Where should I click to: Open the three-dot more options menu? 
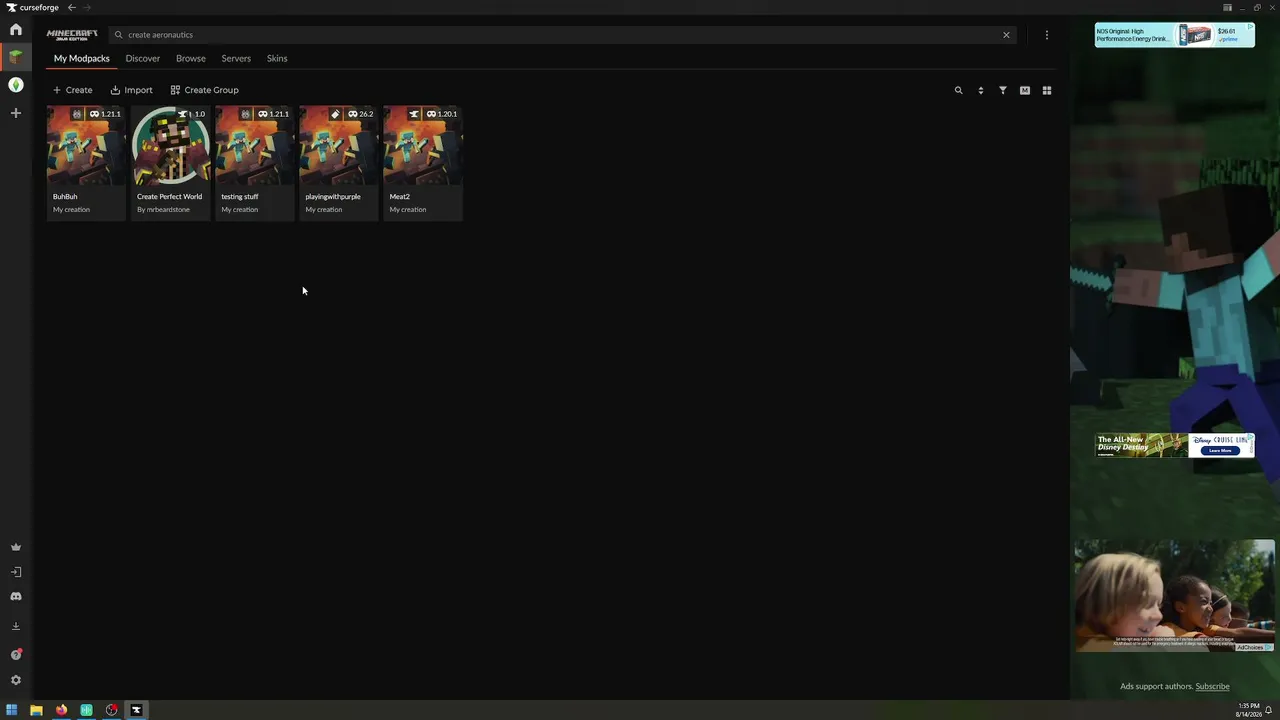[x=1047, y=35]
